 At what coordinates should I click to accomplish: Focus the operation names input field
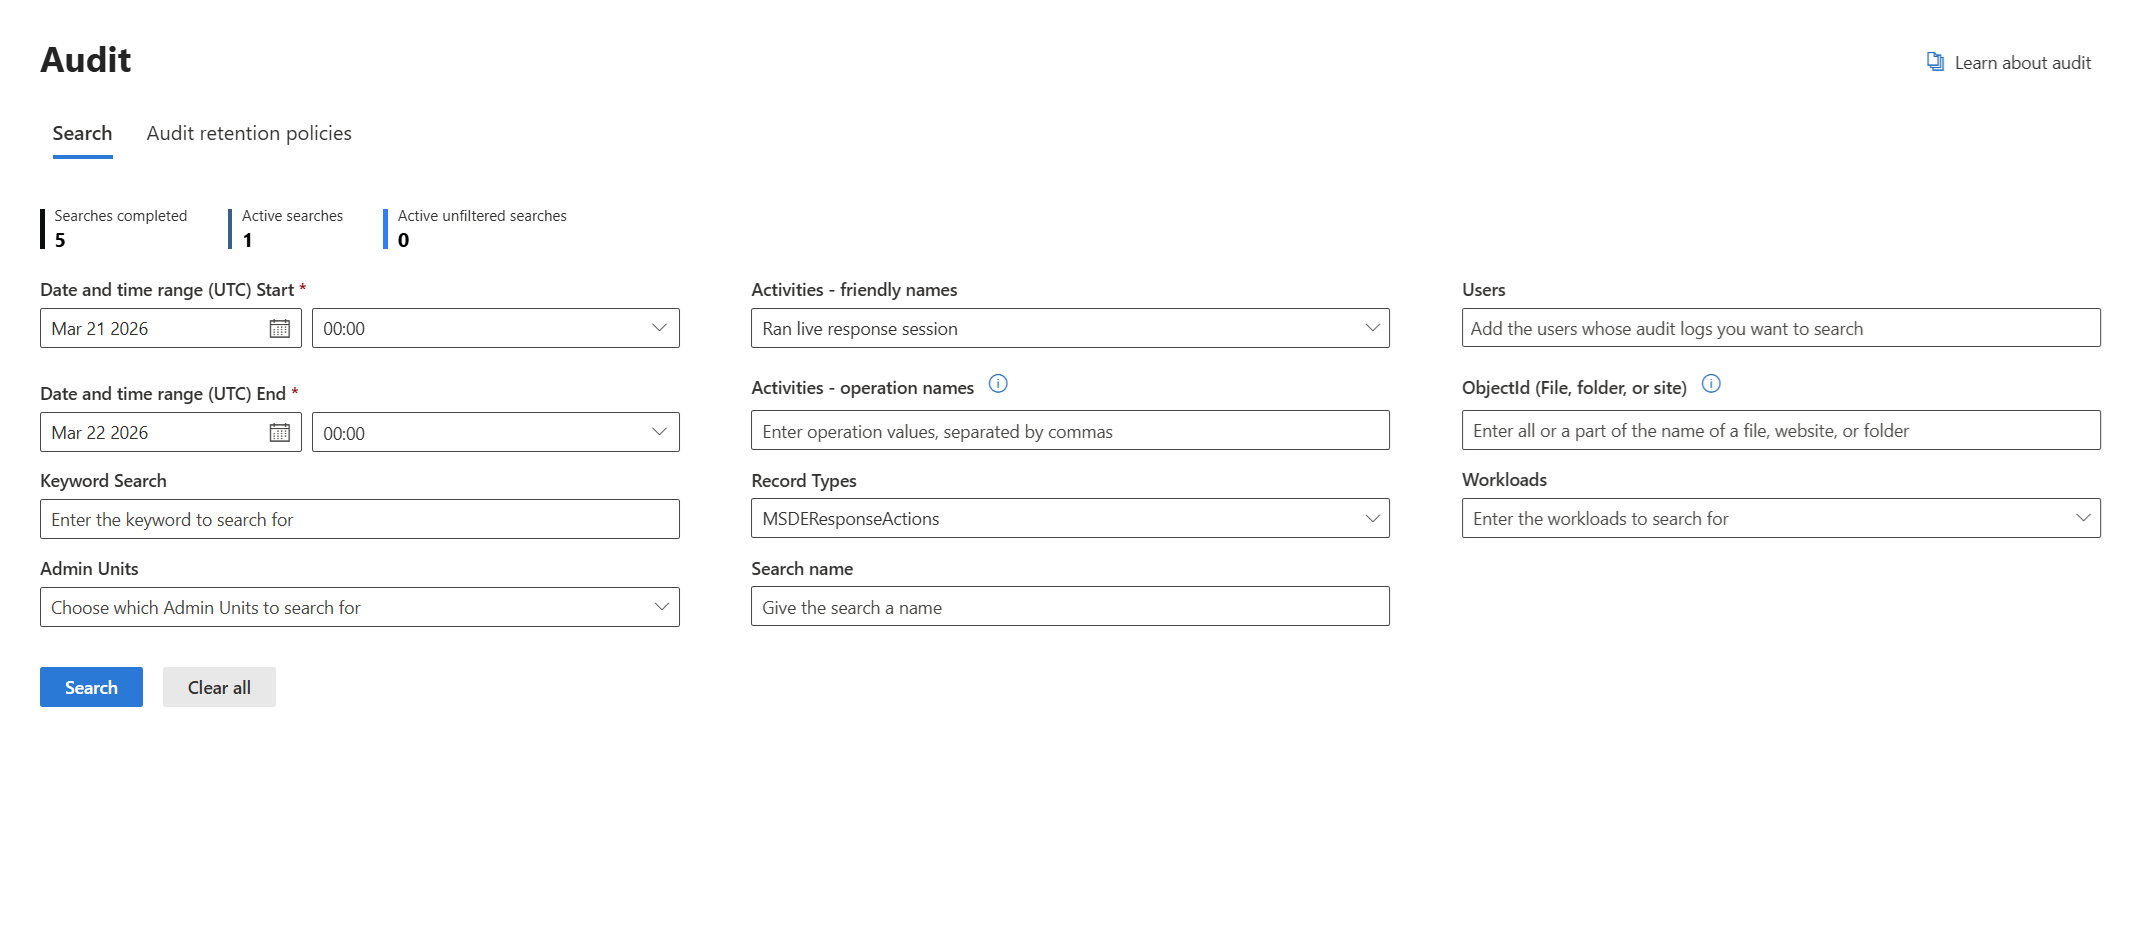coord(1069,431)
